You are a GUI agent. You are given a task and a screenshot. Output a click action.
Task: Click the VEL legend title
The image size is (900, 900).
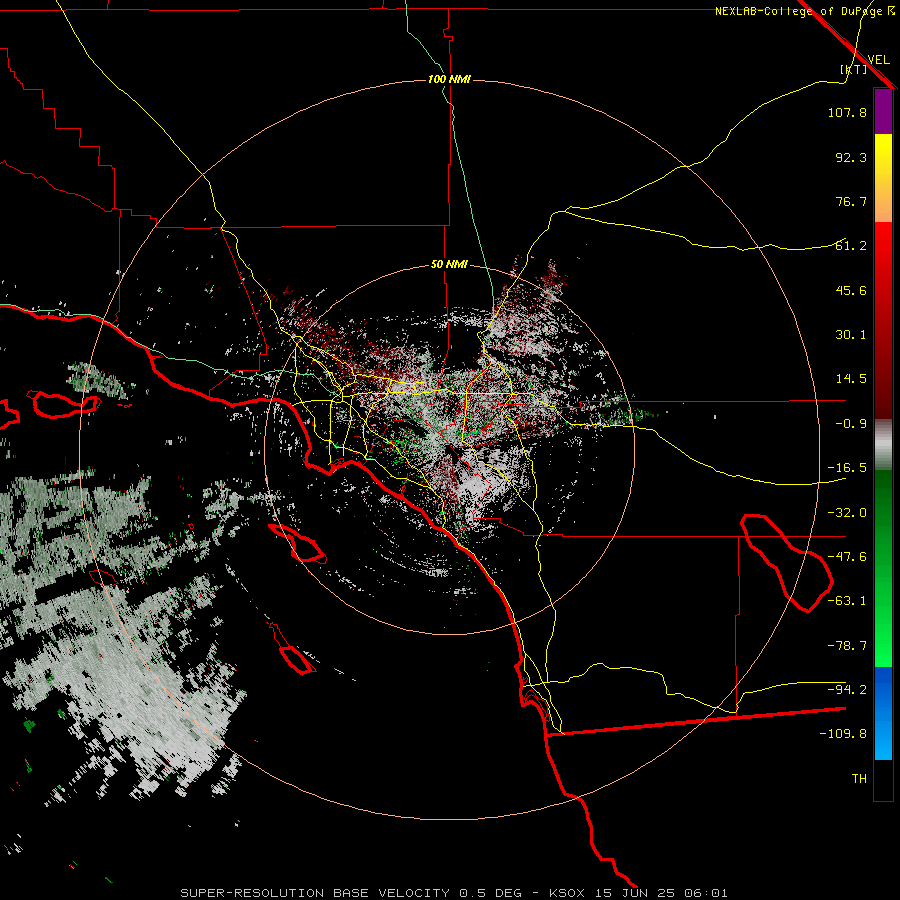coord(878,60)
